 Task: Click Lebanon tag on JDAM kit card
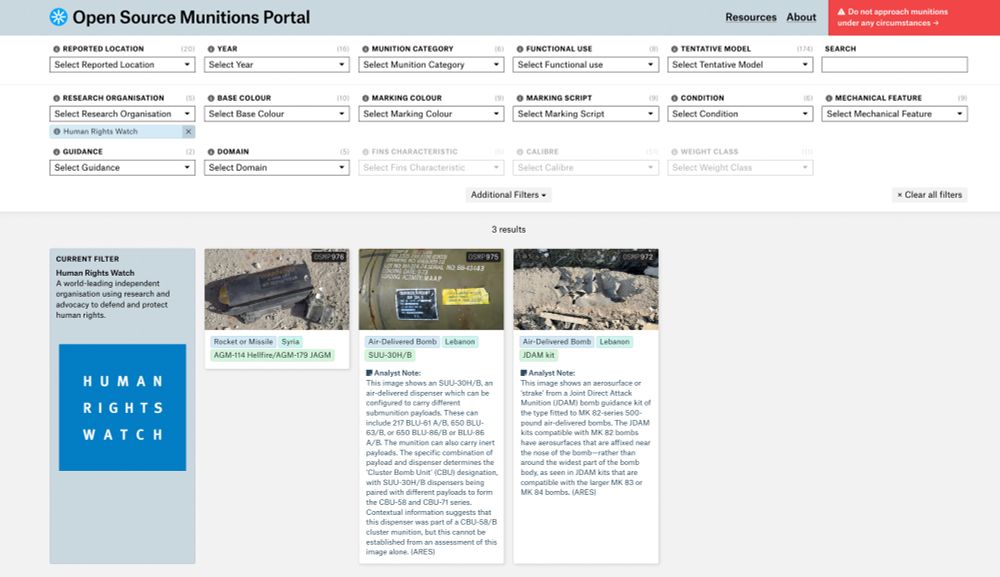[x=614, y=342]
